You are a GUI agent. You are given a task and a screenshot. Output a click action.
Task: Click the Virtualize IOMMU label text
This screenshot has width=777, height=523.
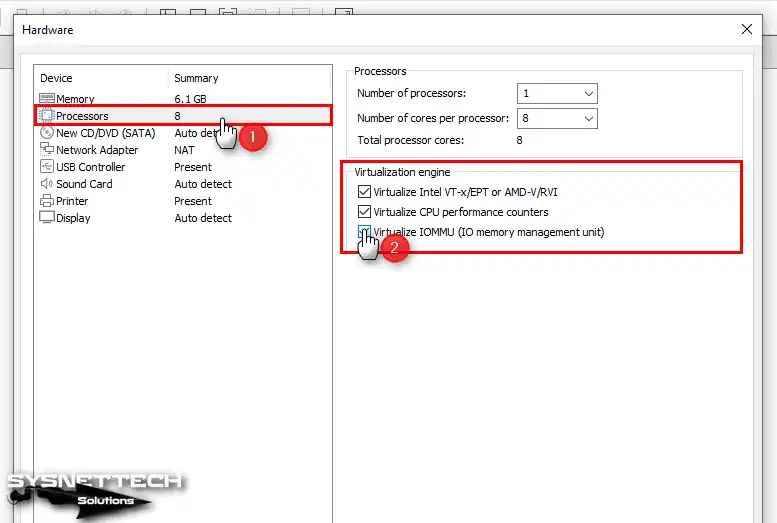coord(489,232)
